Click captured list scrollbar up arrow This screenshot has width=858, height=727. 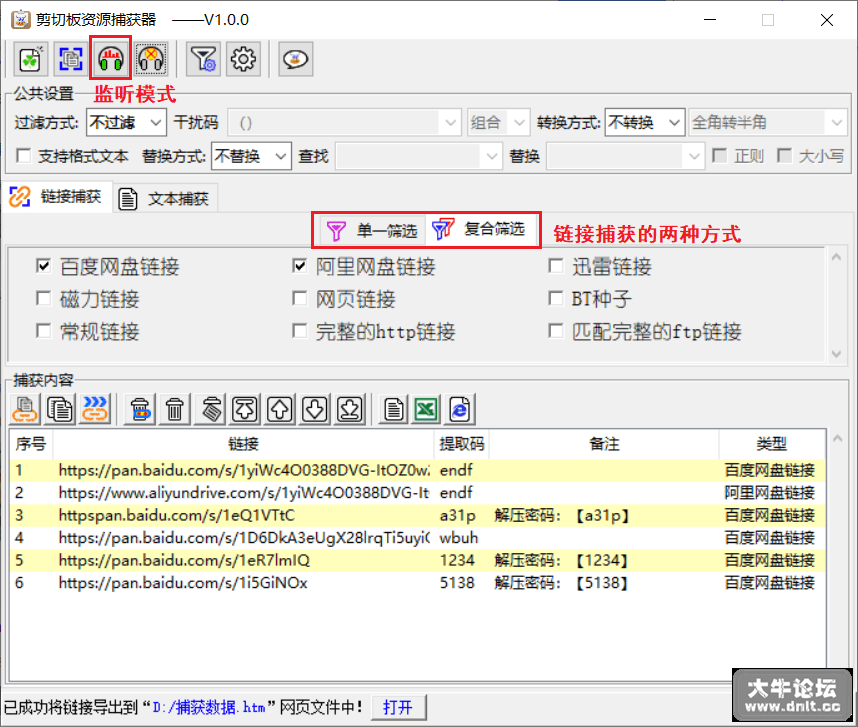coord(837,438)
